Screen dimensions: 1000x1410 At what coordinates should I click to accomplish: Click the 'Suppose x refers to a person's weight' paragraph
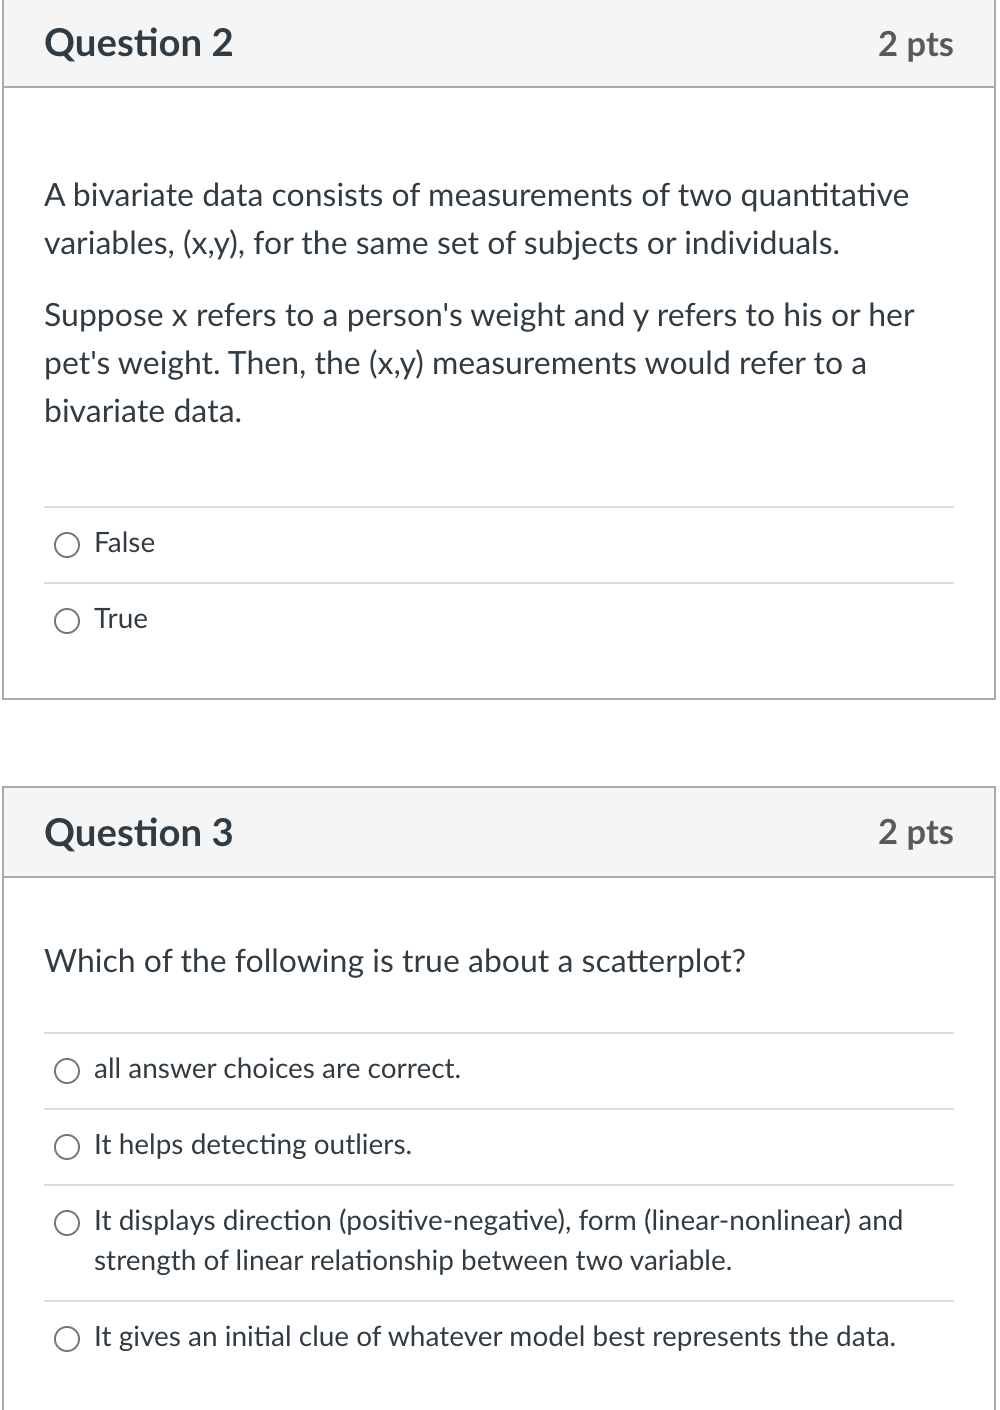(x=478, y=363)
